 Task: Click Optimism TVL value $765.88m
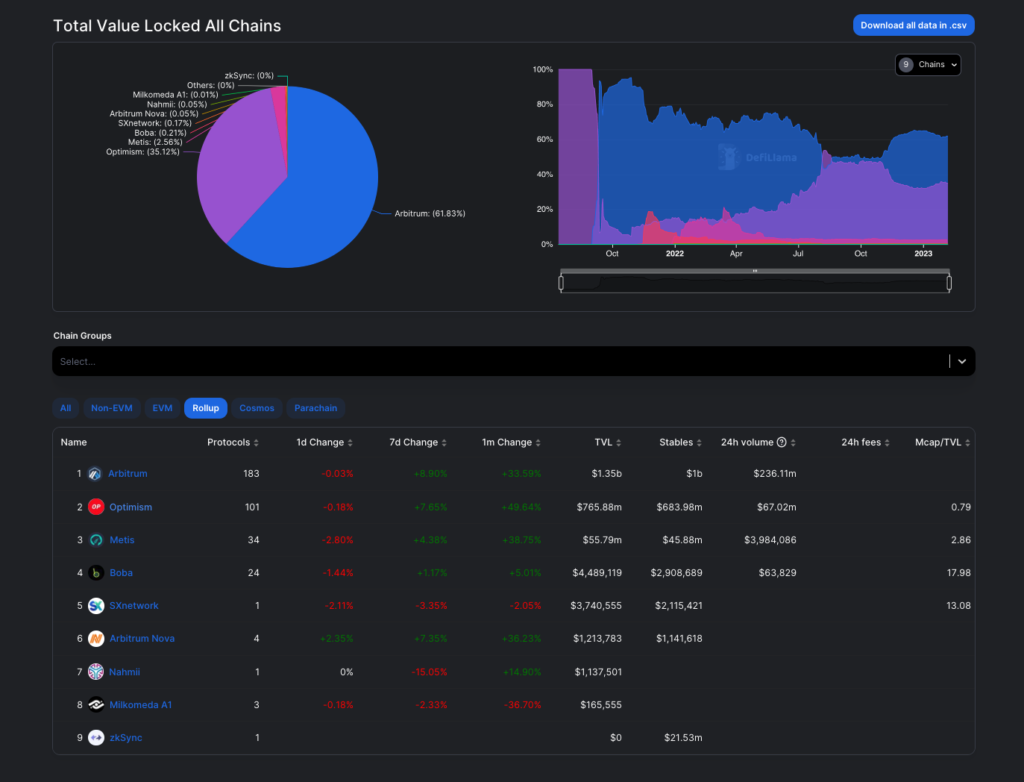(600, 507)
